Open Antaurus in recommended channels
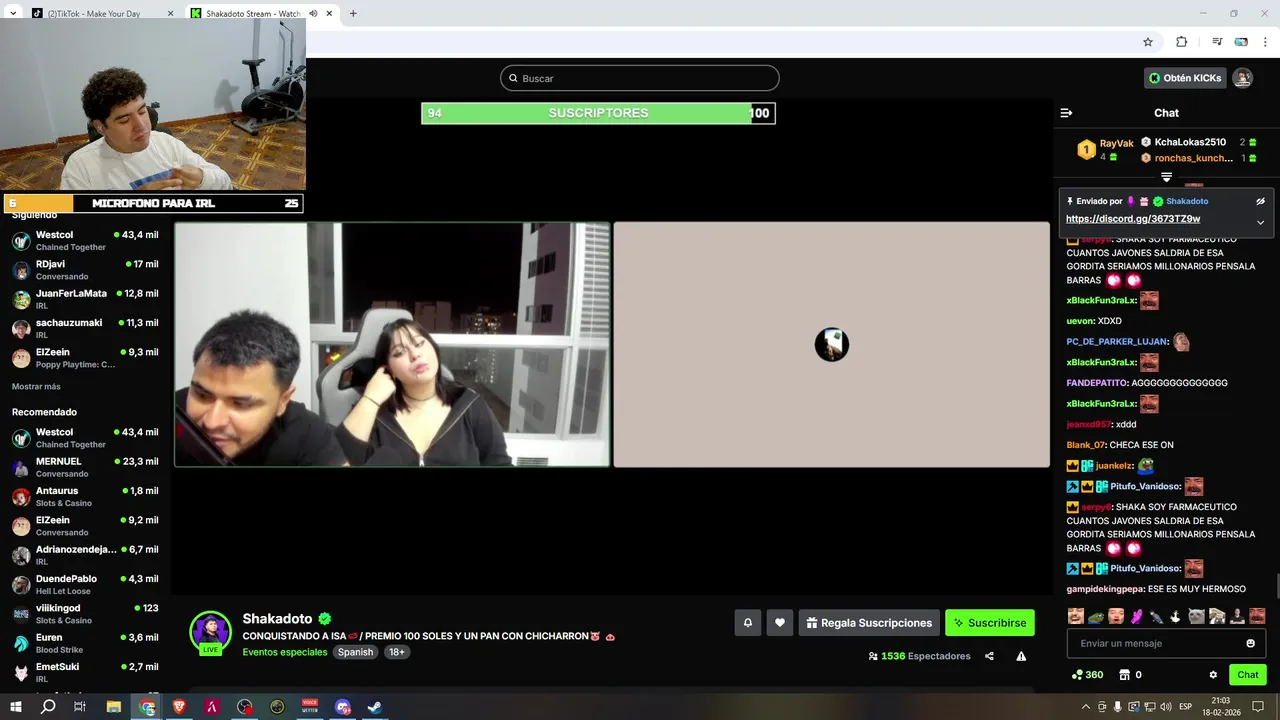 [x=85, y=496]
